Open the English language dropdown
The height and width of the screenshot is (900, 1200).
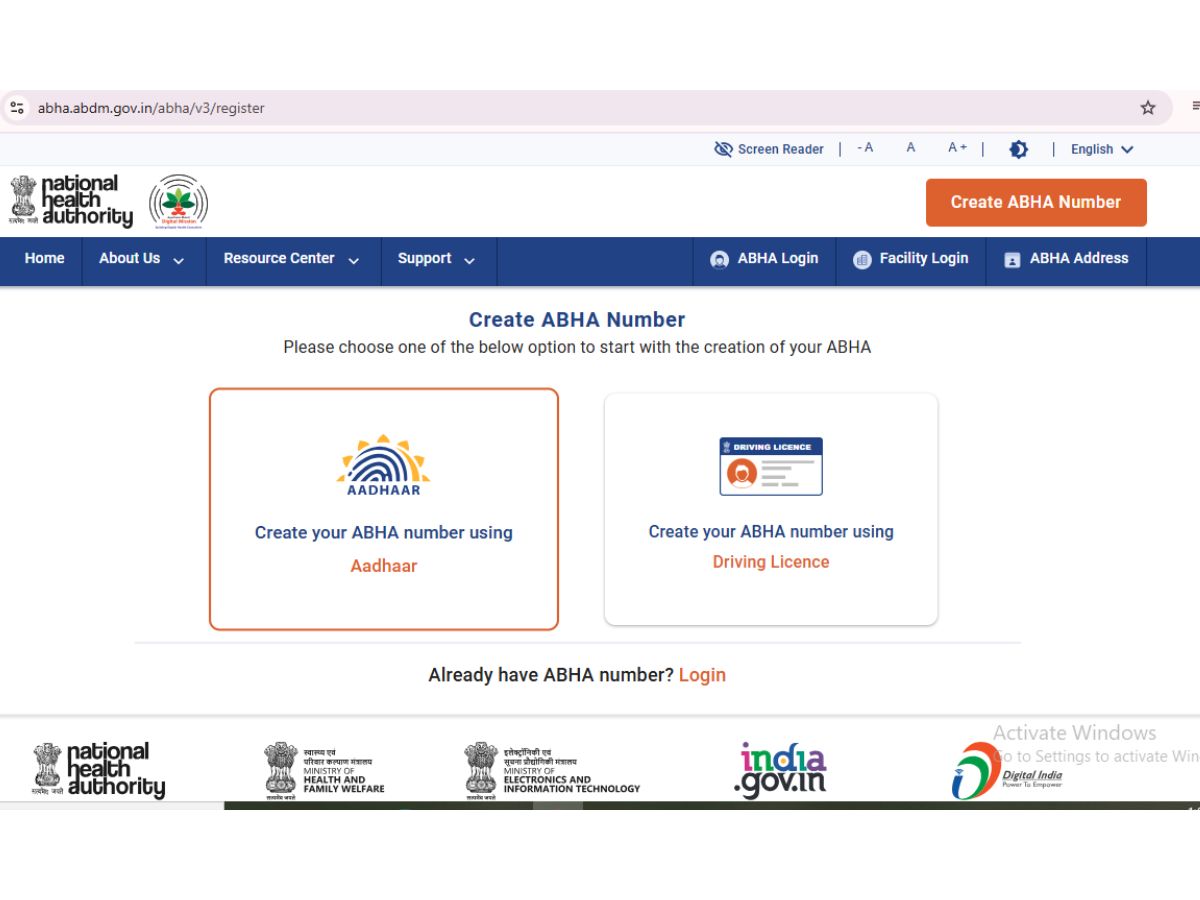[1102, 149]
